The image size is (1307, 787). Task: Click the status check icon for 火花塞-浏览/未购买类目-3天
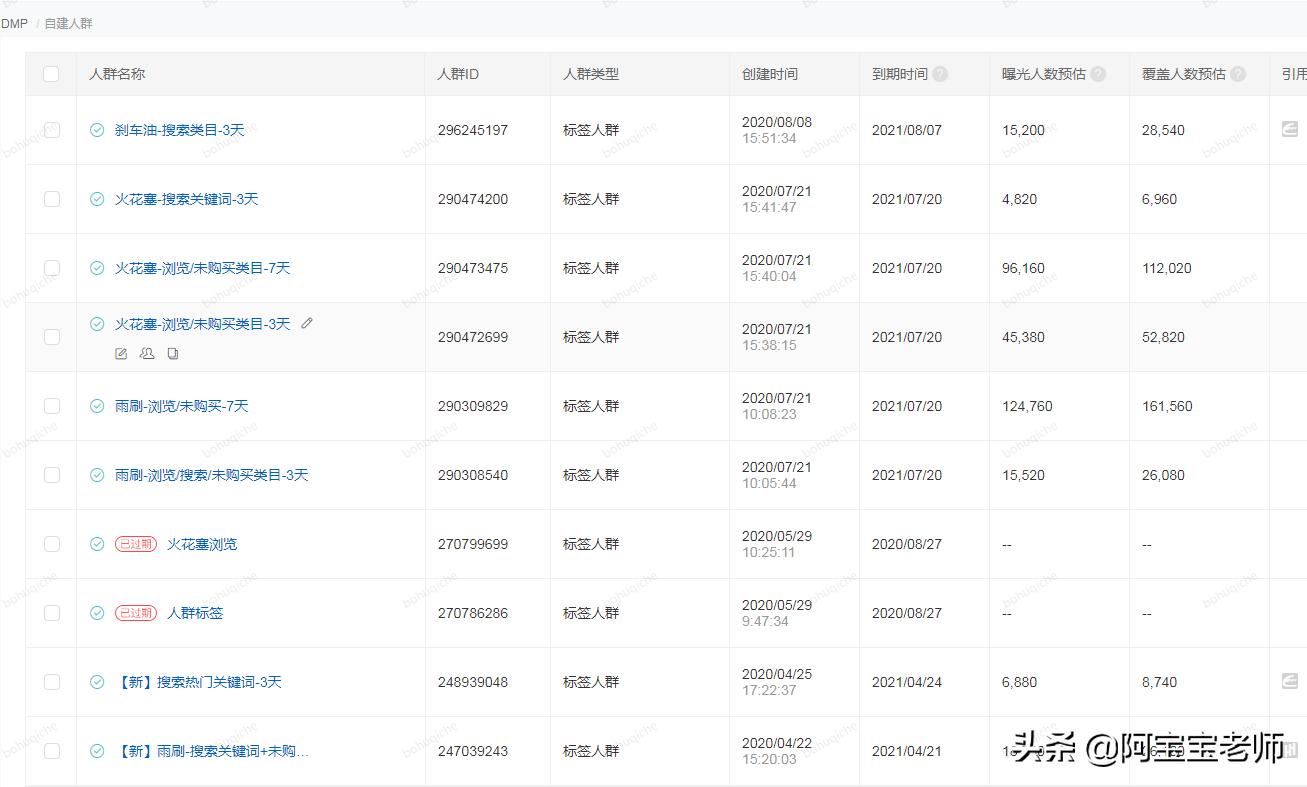(97, 324)
